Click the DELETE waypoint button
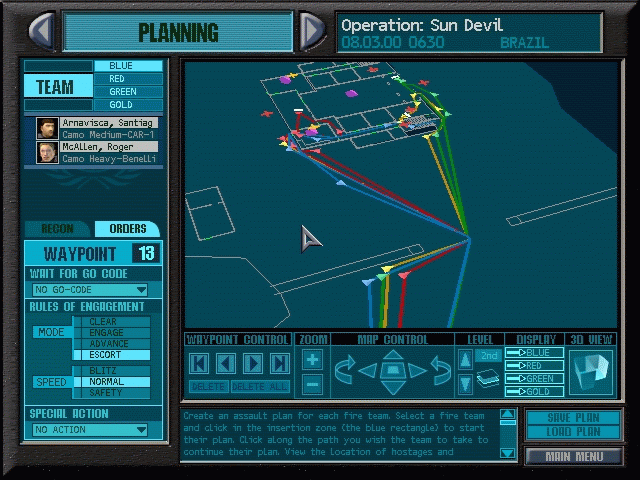The height and width of the screenshot is (480, 640). [x=208, y=387]
